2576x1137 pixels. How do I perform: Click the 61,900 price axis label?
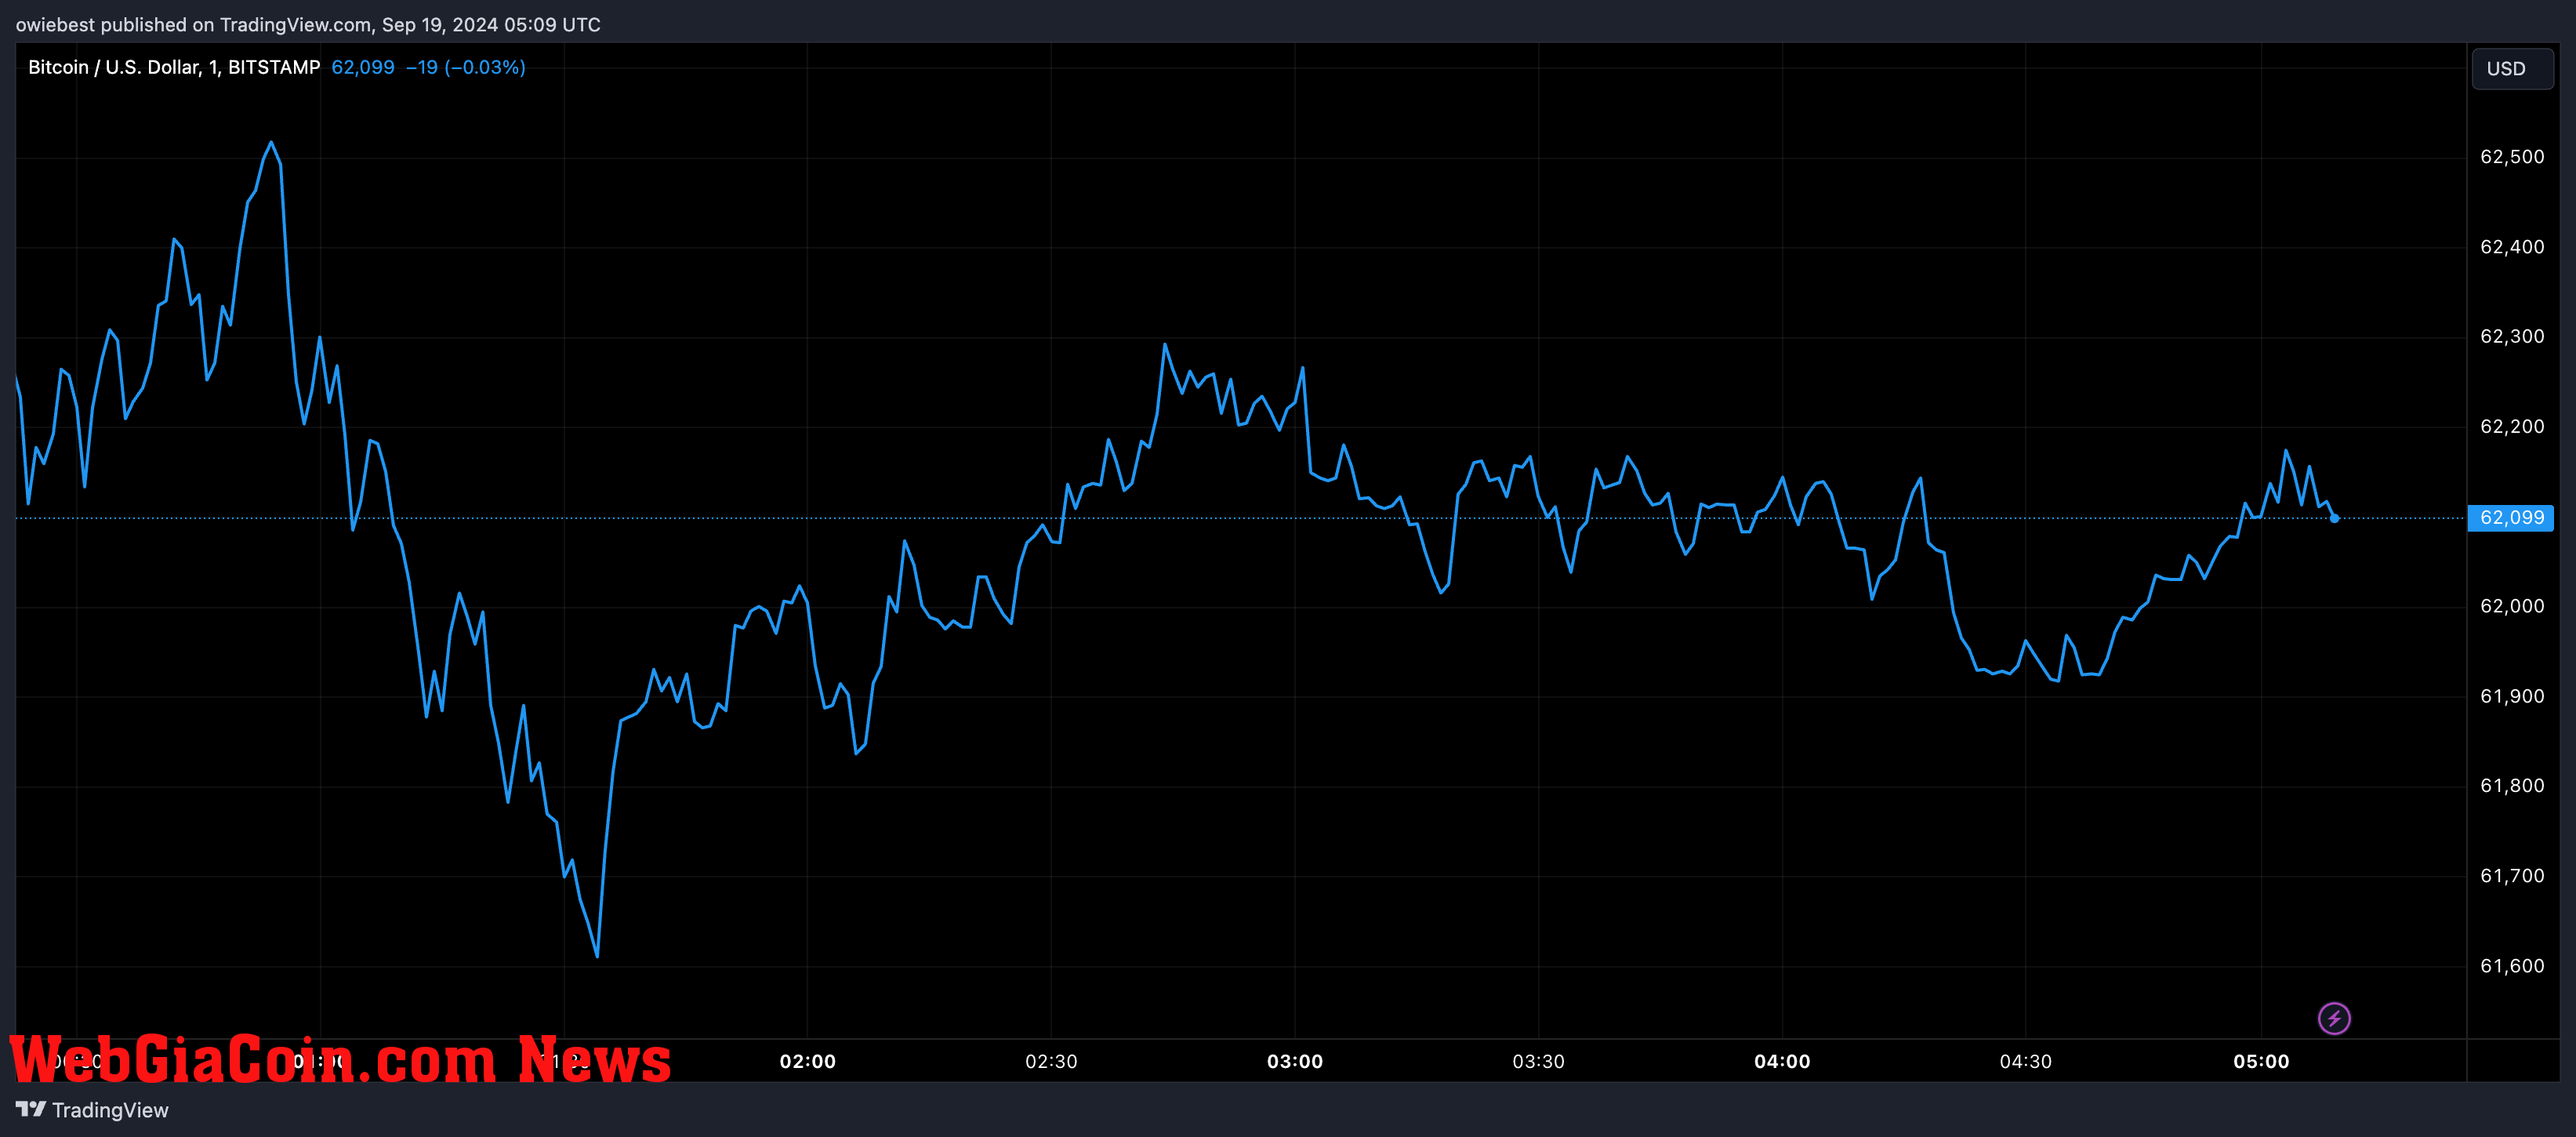point(2512,696)
